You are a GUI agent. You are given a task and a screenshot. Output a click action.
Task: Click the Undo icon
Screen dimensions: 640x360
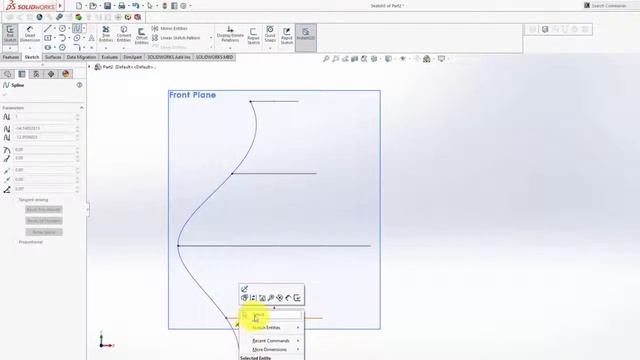click(136, 6)
